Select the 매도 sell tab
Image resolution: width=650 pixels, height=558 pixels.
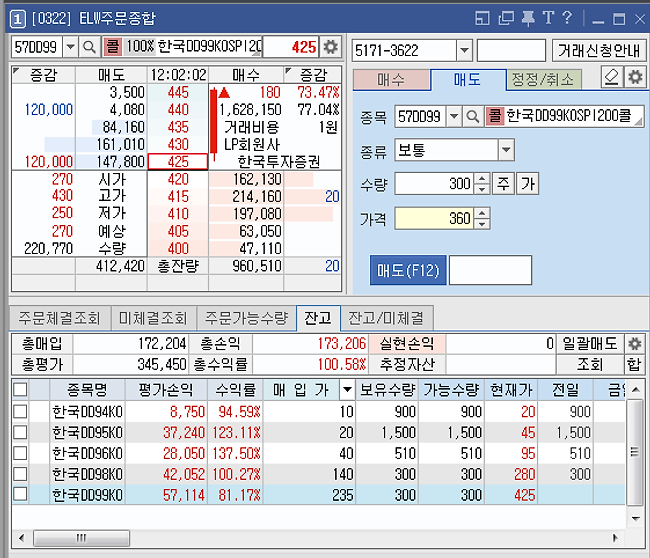pos(468,80)
